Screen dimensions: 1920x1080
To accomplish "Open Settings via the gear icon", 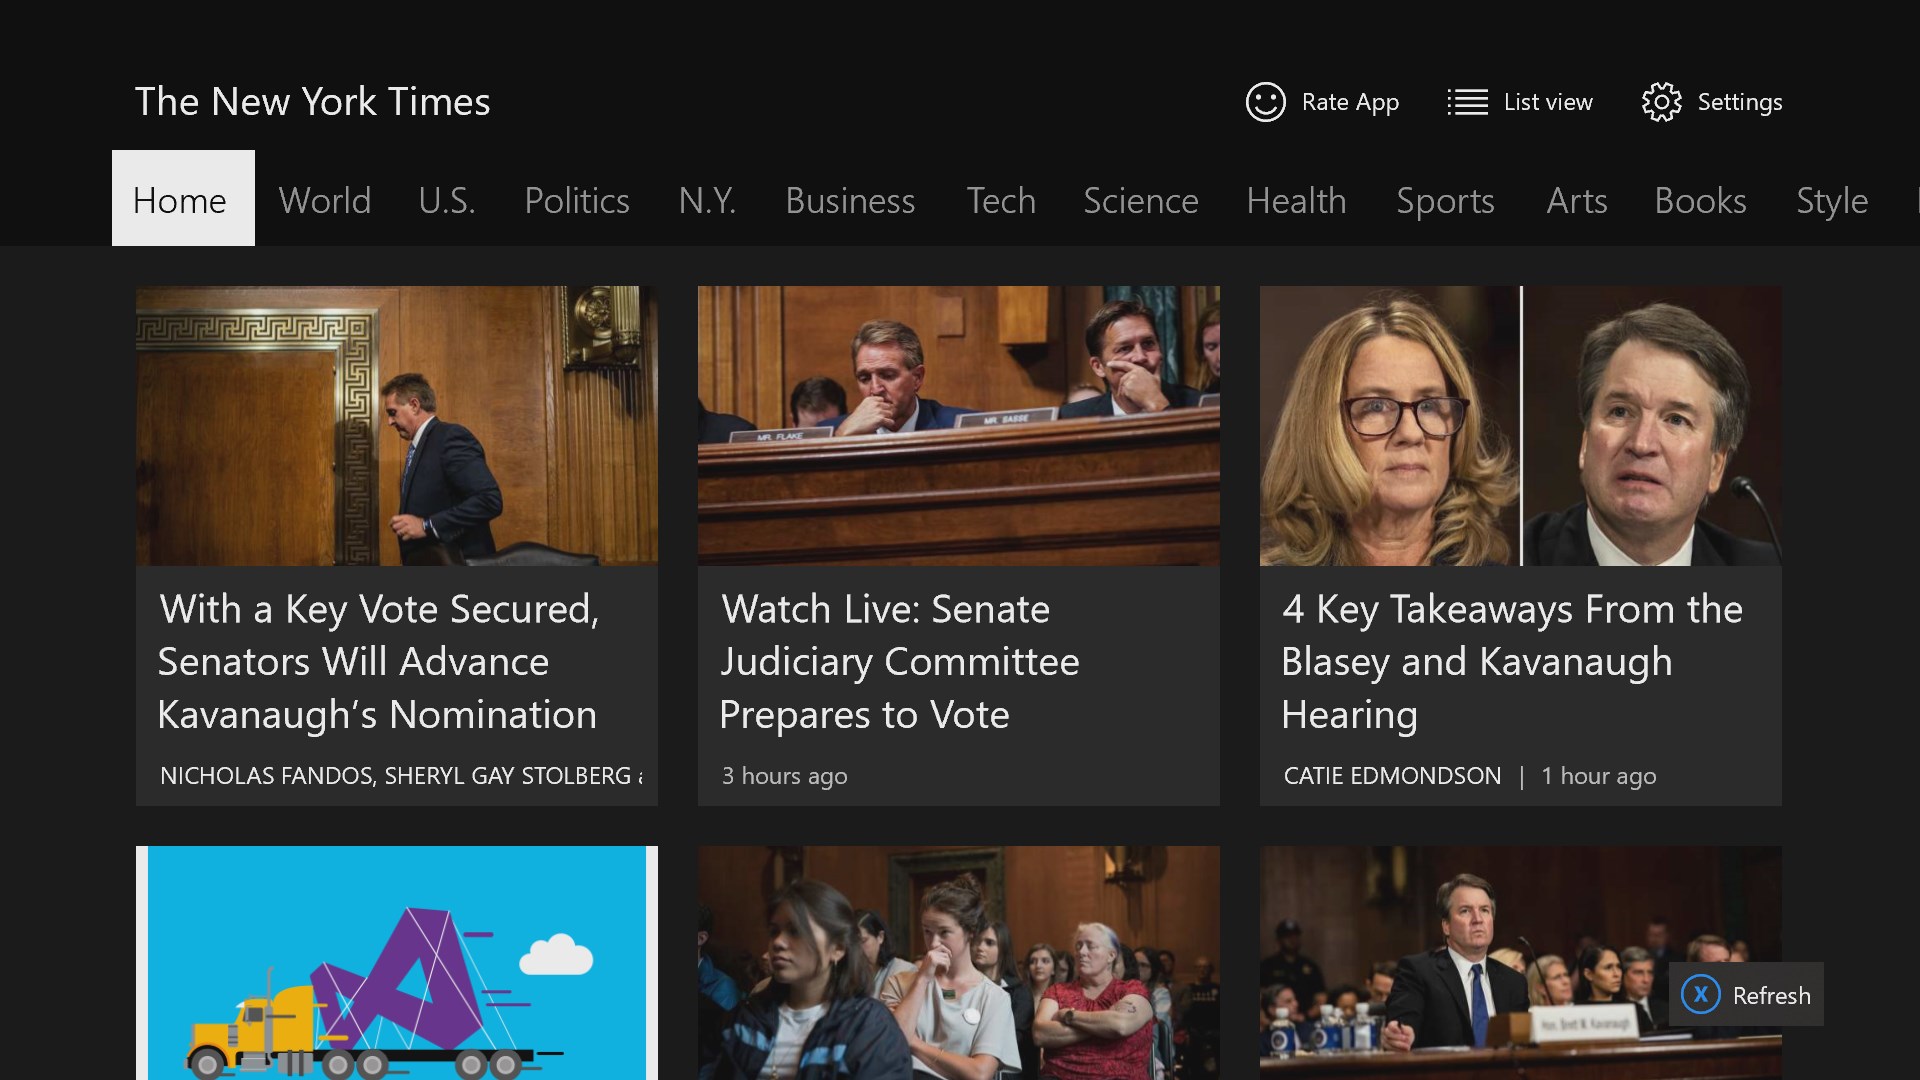I will pos(1661,102).
